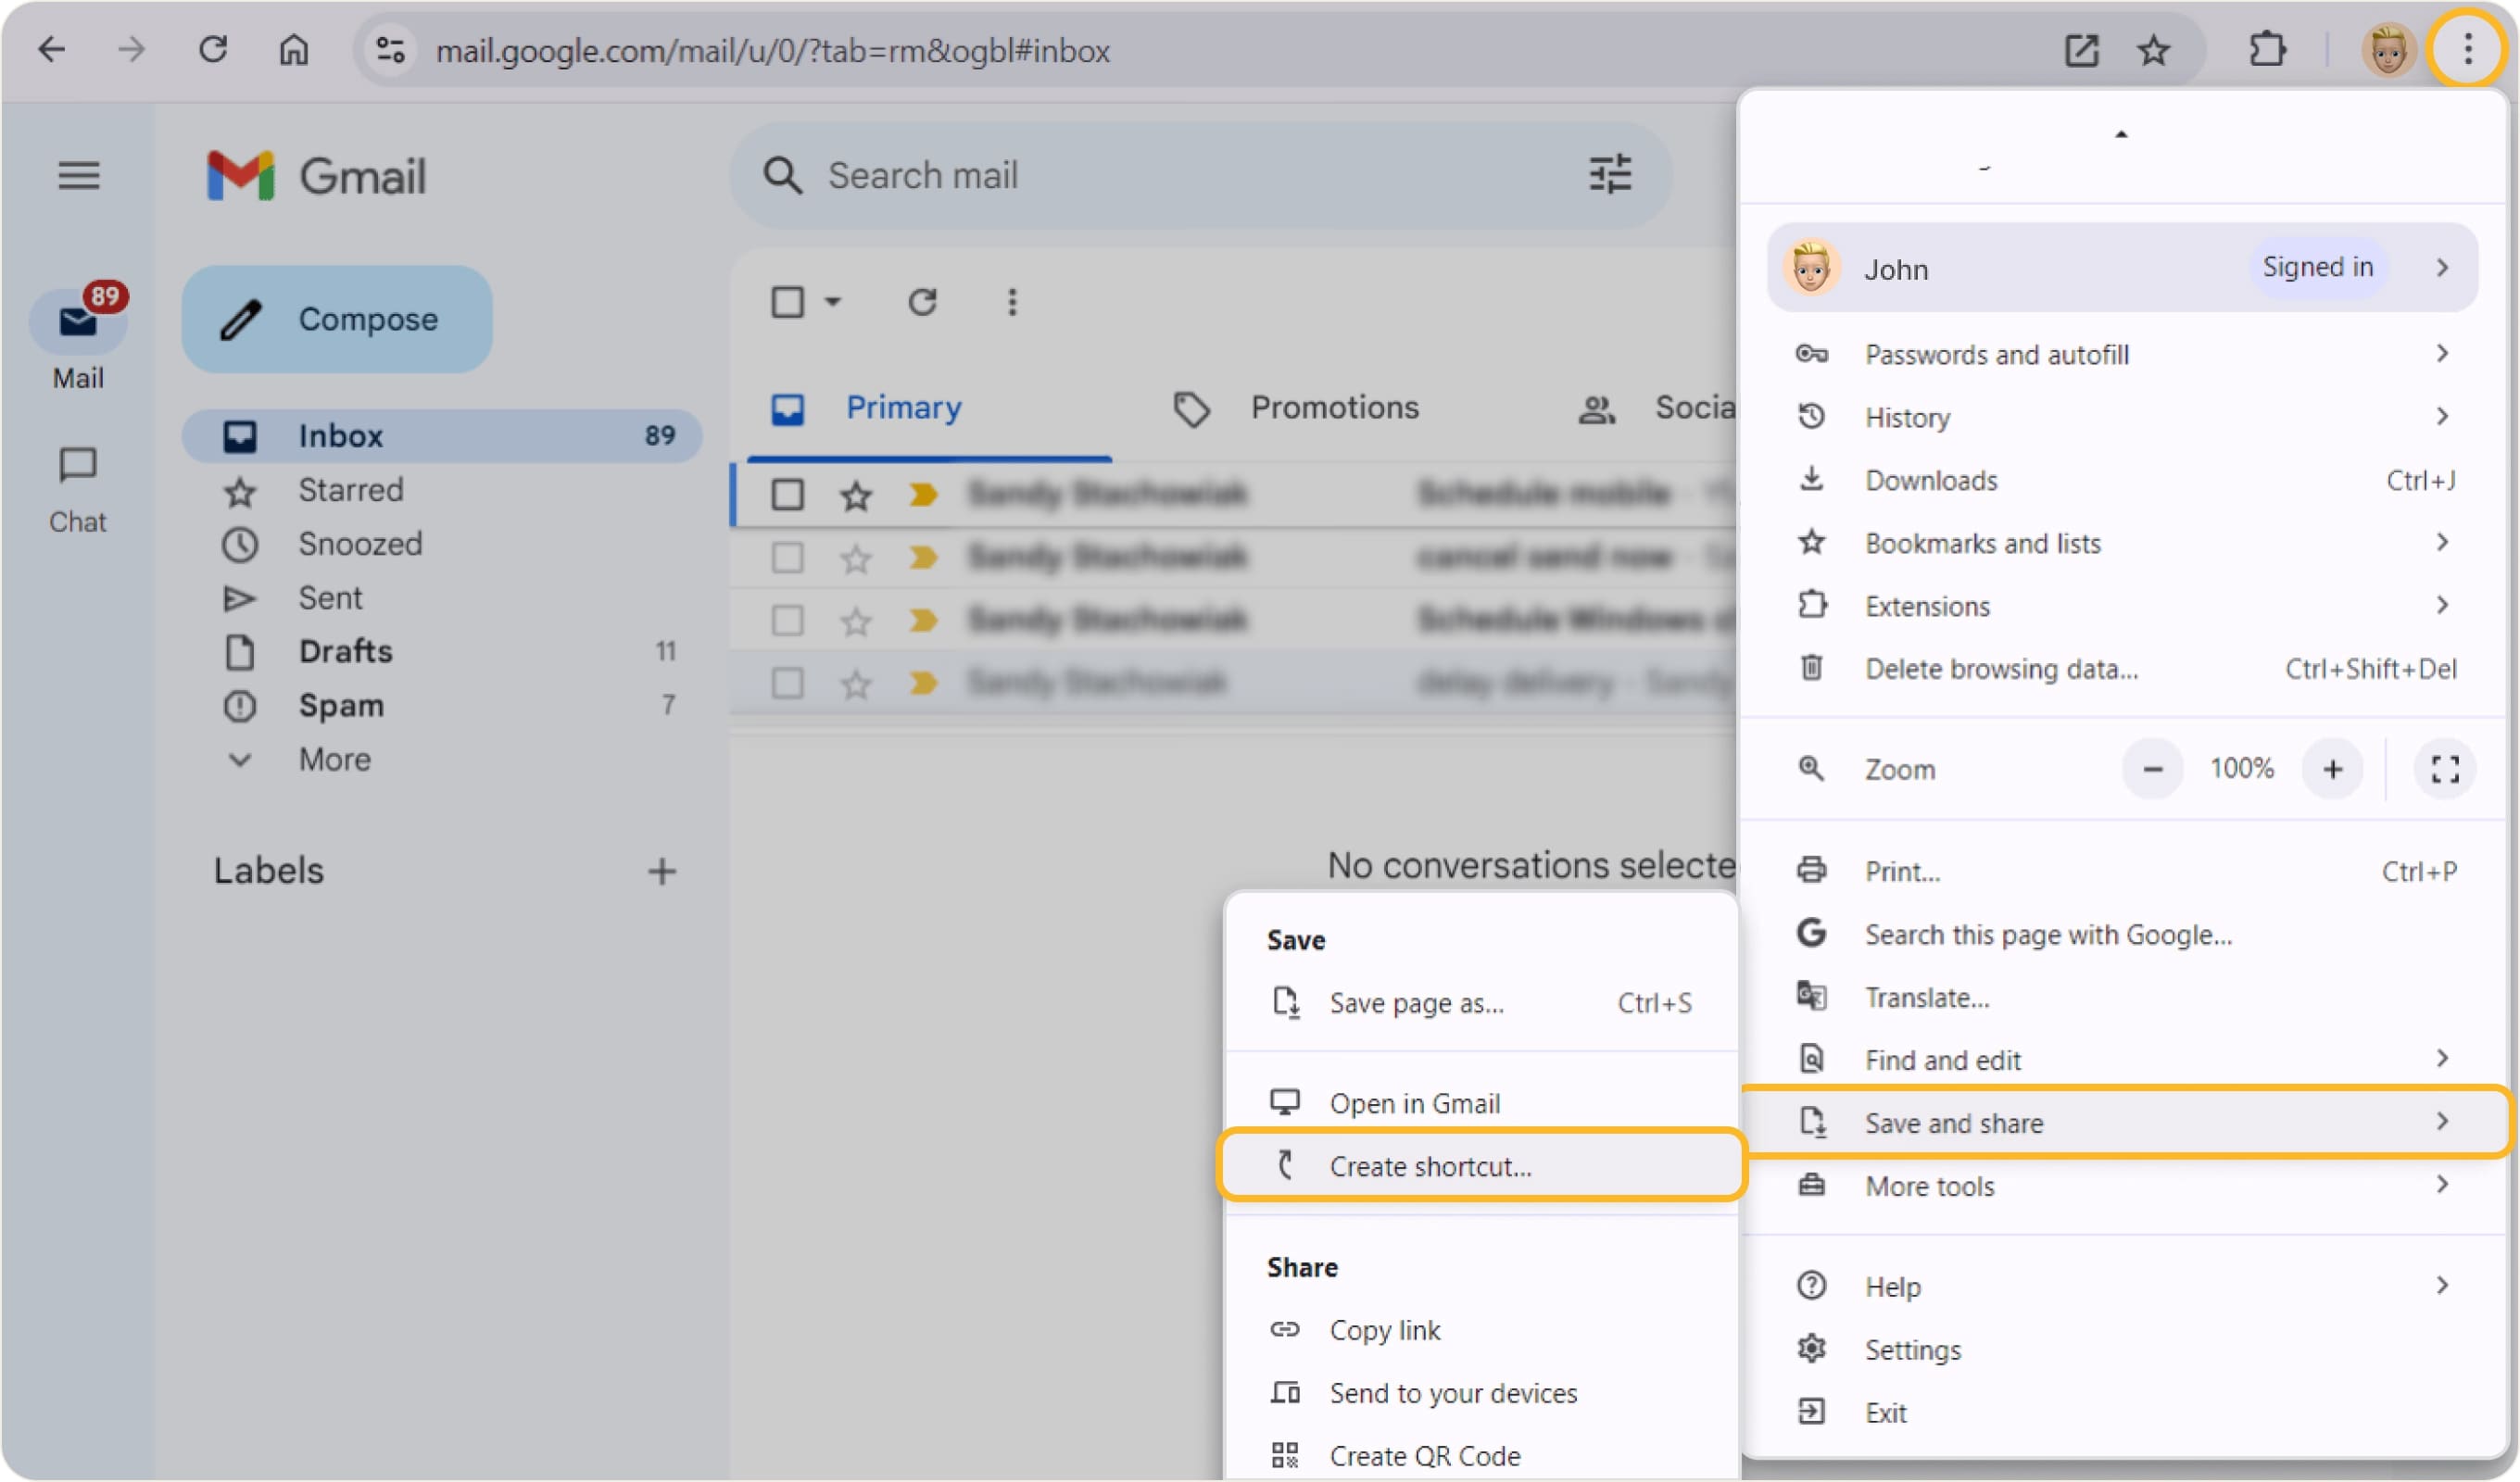Toggle the importance marker on the first email
2520x1482 pixels.
click(x=923, y=494)
